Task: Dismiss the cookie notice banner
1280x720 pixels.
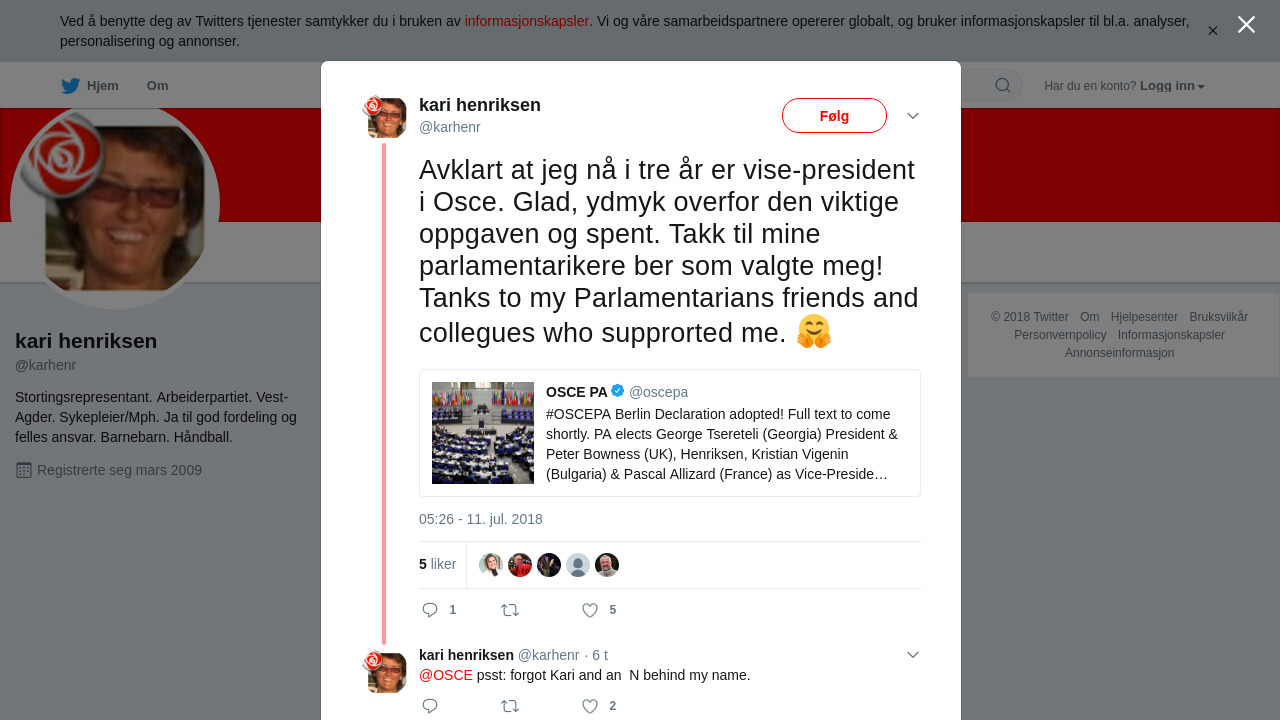Action: click(1213, 31)
